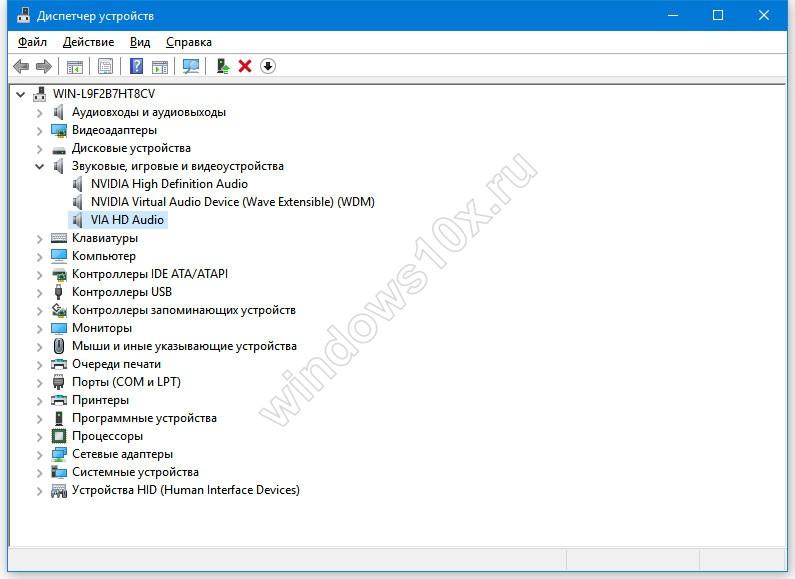Screen dimensions: 795x579
Task: Expand the Системные устройства node
Action: coord(40,473)
